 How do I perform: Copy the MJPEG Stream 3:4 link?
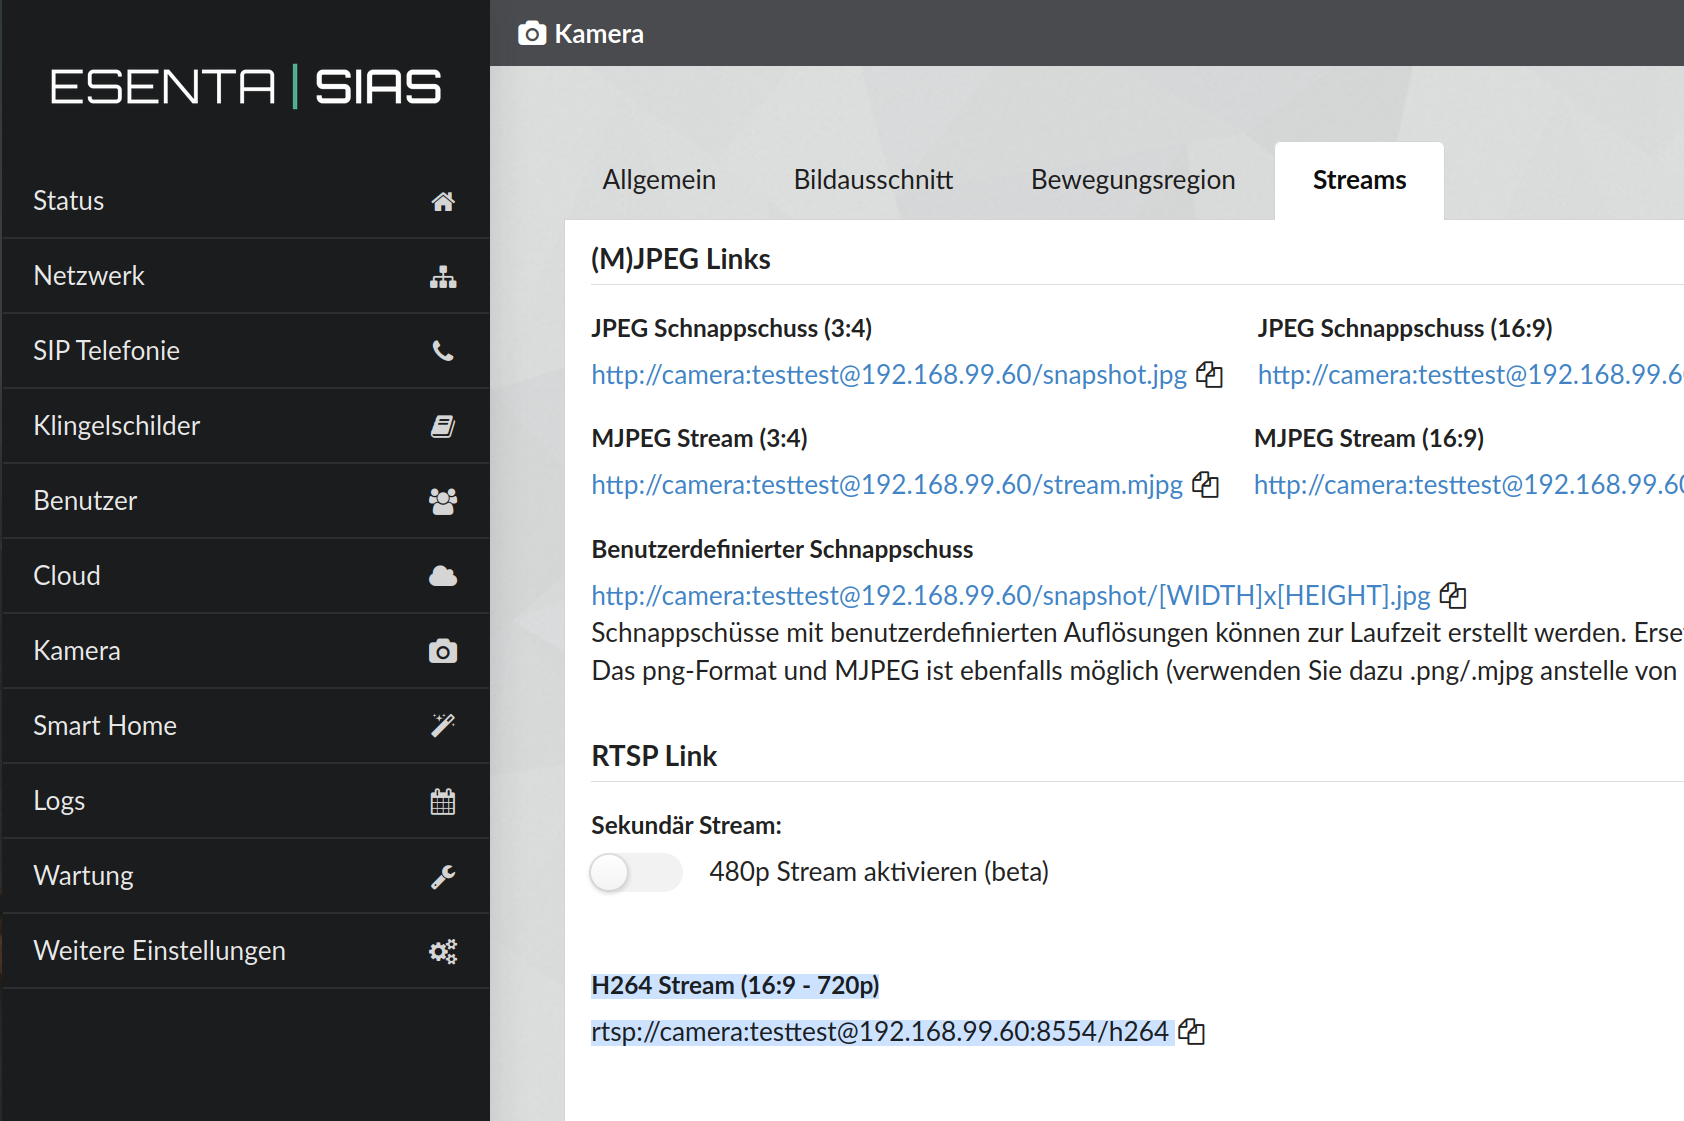point(1206,485)
